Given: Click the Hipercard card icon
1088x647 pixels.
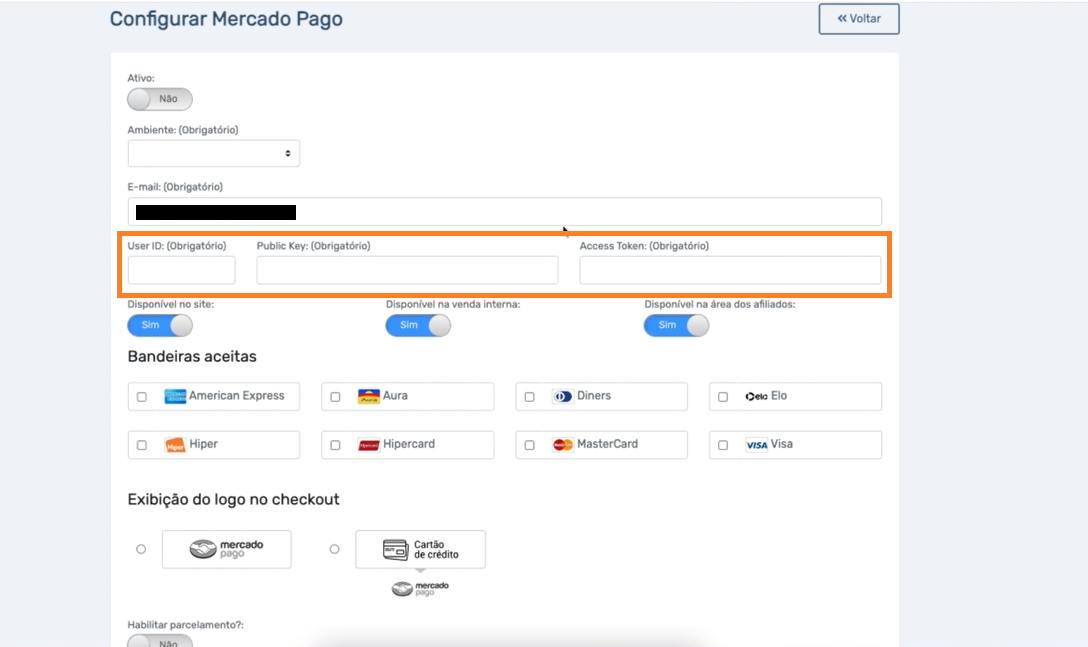Looking at the screenshot, I should pos(368,445).
